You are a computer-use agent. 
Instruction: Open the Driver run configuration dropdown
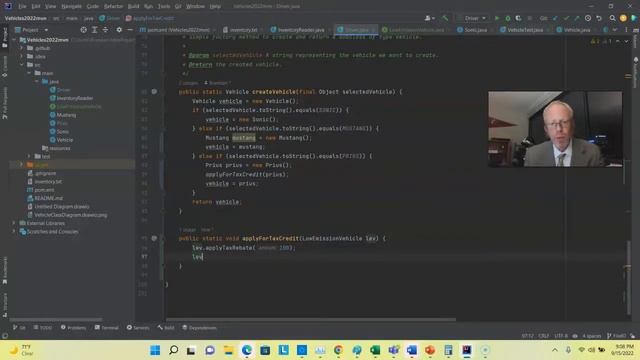point(472,18)
